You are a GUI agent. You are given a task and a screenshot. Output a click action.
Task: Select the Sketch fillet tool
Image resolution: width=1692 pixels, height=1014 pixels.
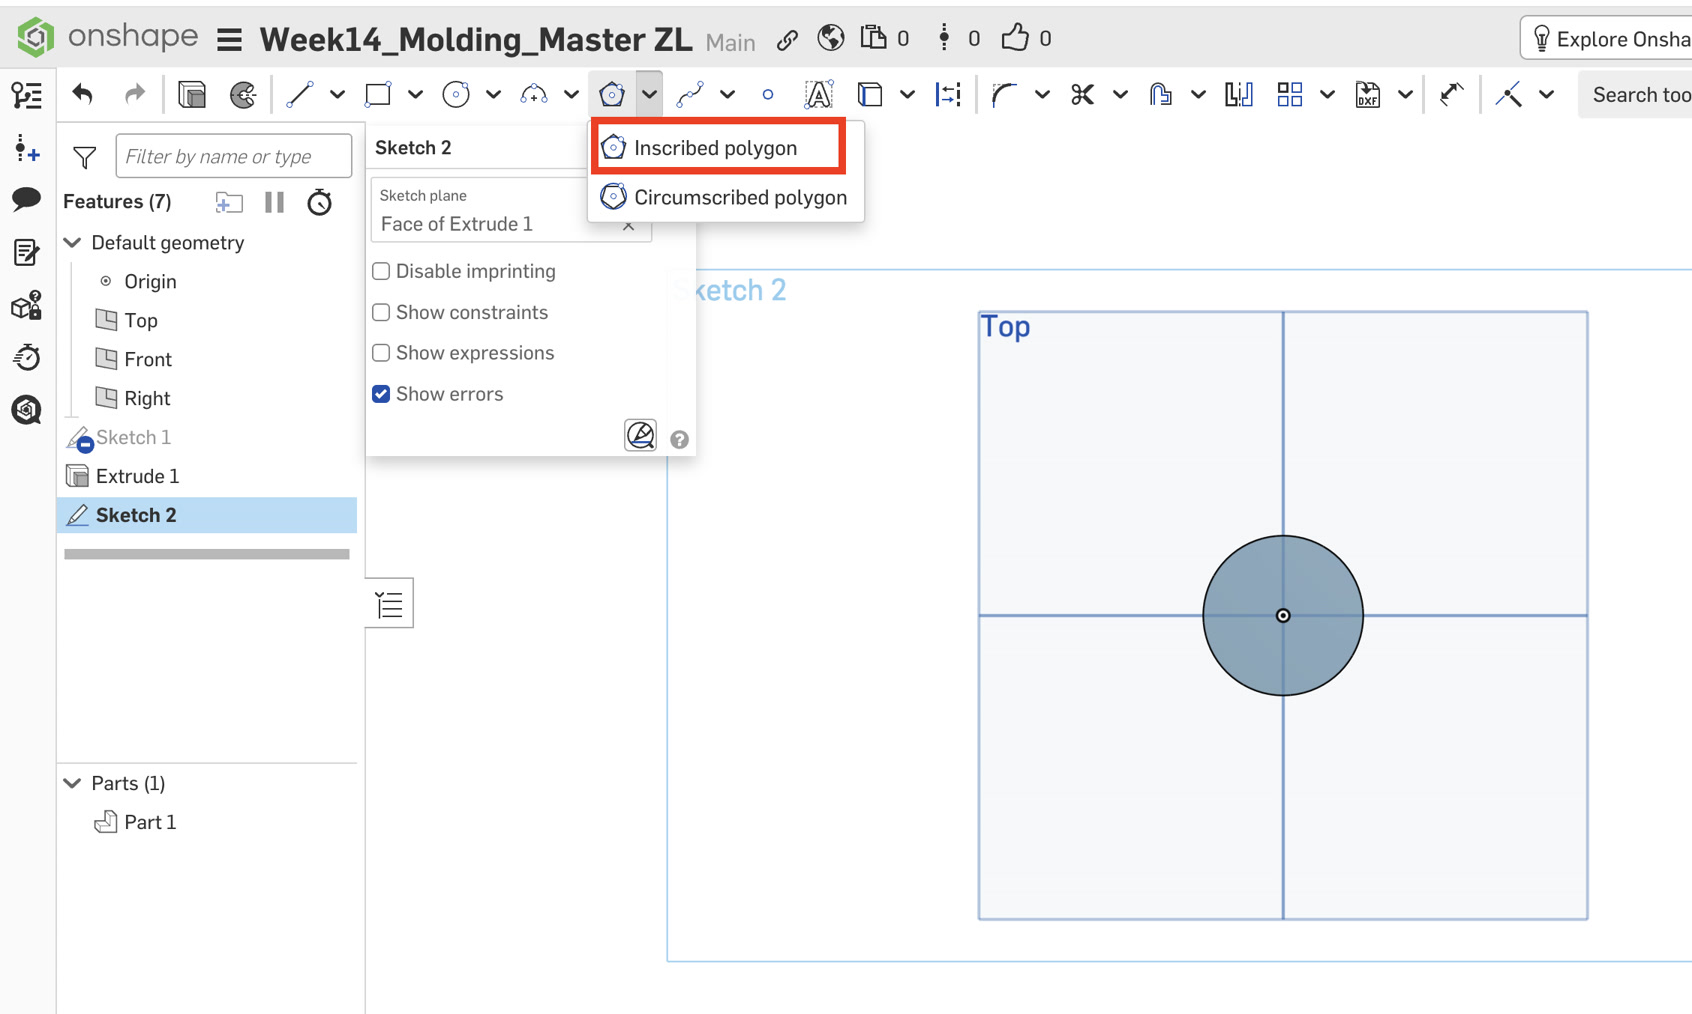tap(1003, 95)
